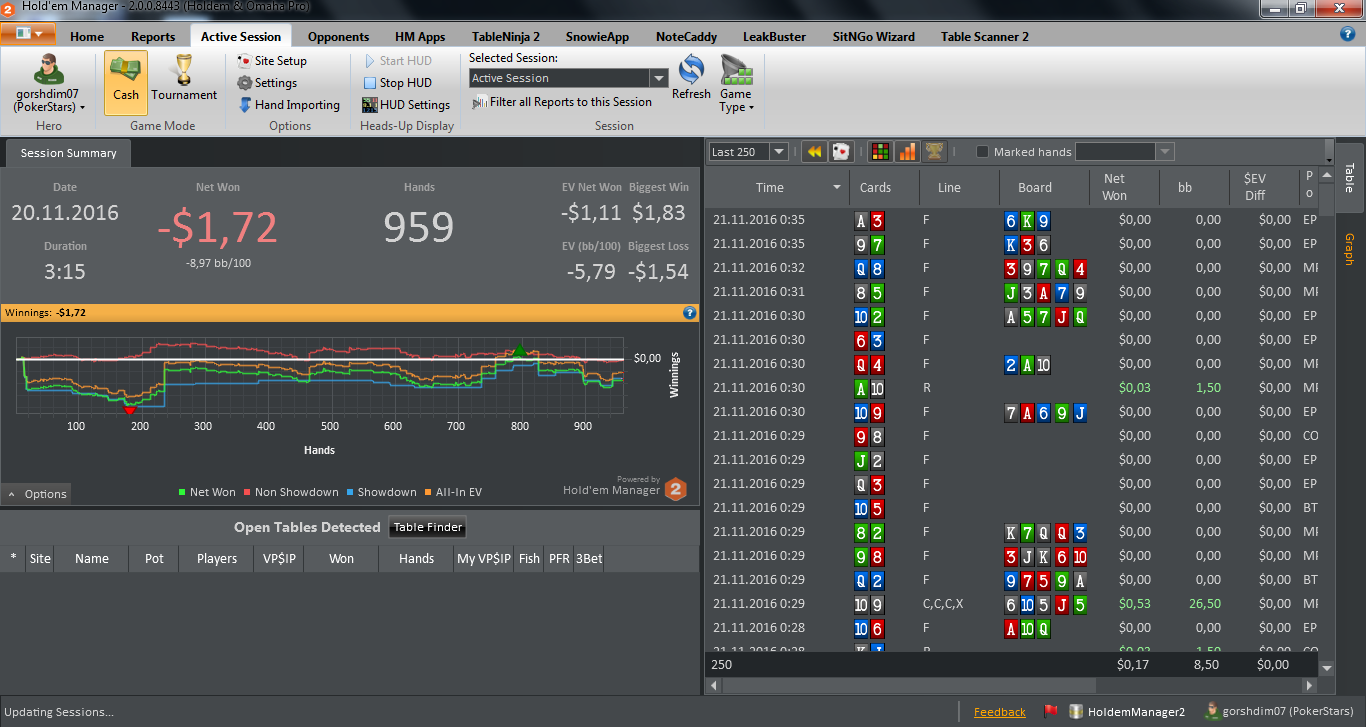Click scroll down arrow of hands table

click(1327, 667)
